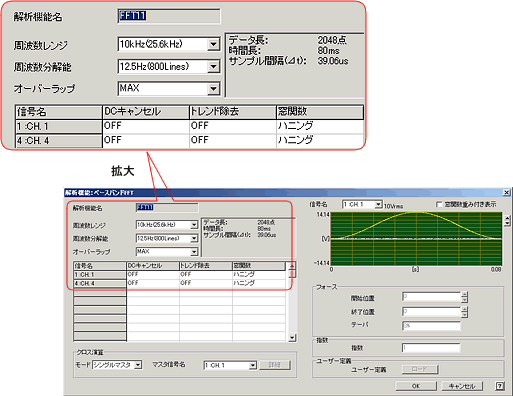This screenshot has height=396, width=513.
Task: Select the DCキャンセル column header in the dialog table
Action: 153,266
